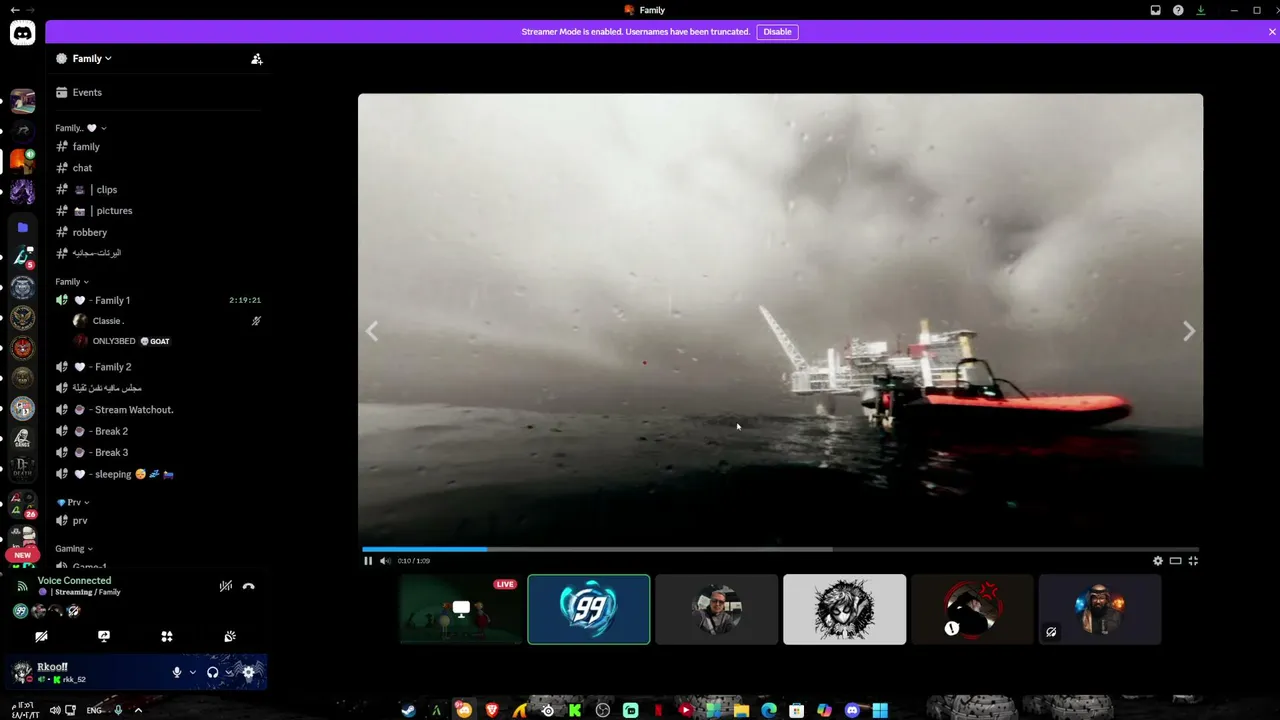Select the LIVE stream thumbnail tile
The height and width of the screenshot is (720, 1280).
pyautogui.click(x=461, y=609)
